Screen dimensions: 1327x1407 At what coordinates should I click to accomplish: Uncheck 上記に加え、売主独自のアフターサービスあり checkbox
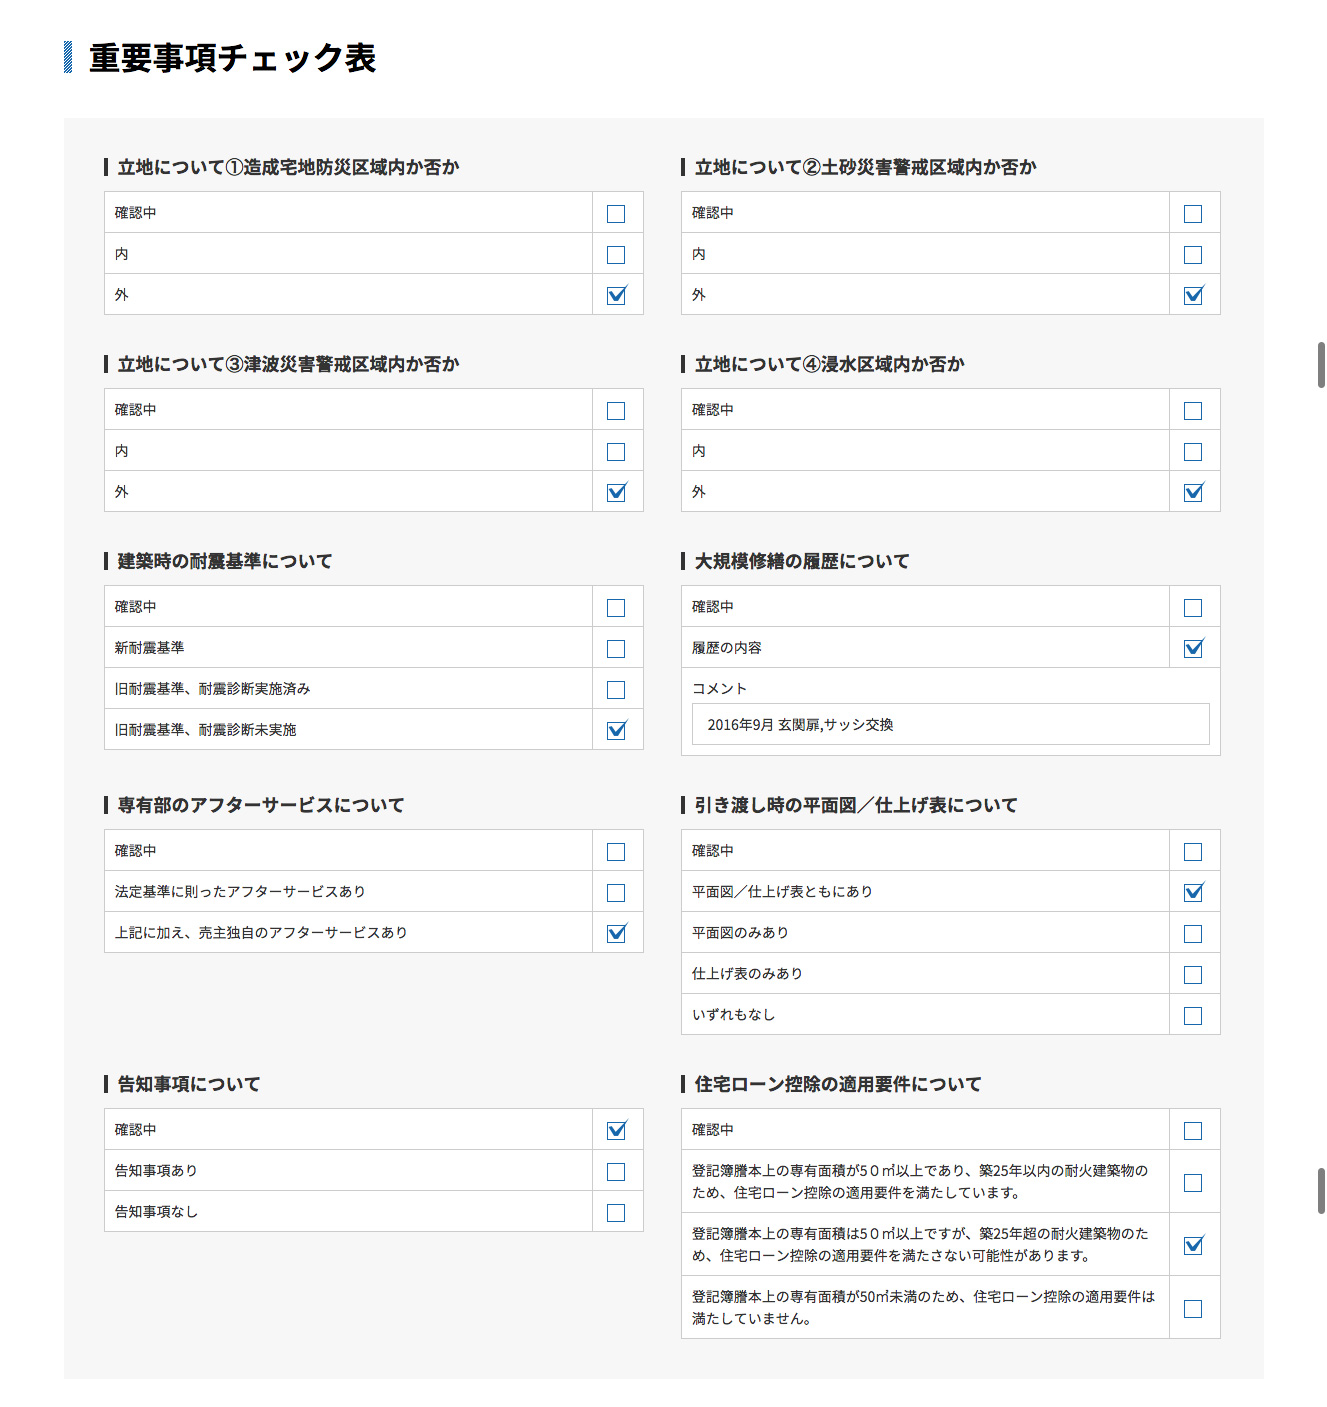(616, 934)
